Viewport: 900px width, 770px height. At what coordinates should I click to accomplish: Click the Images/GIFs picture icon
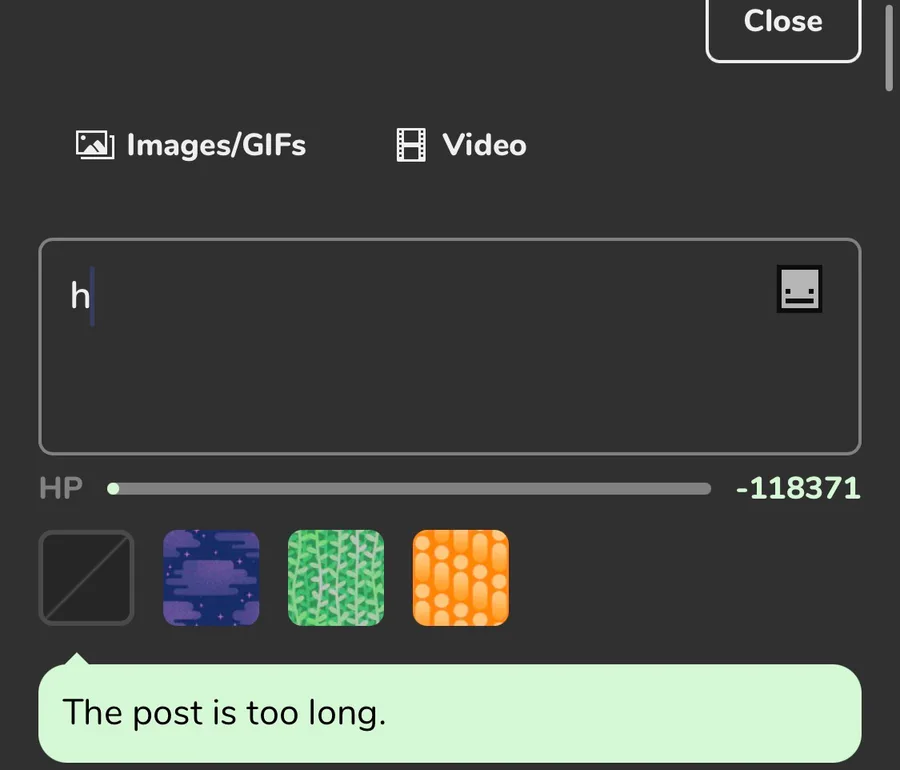93,145
